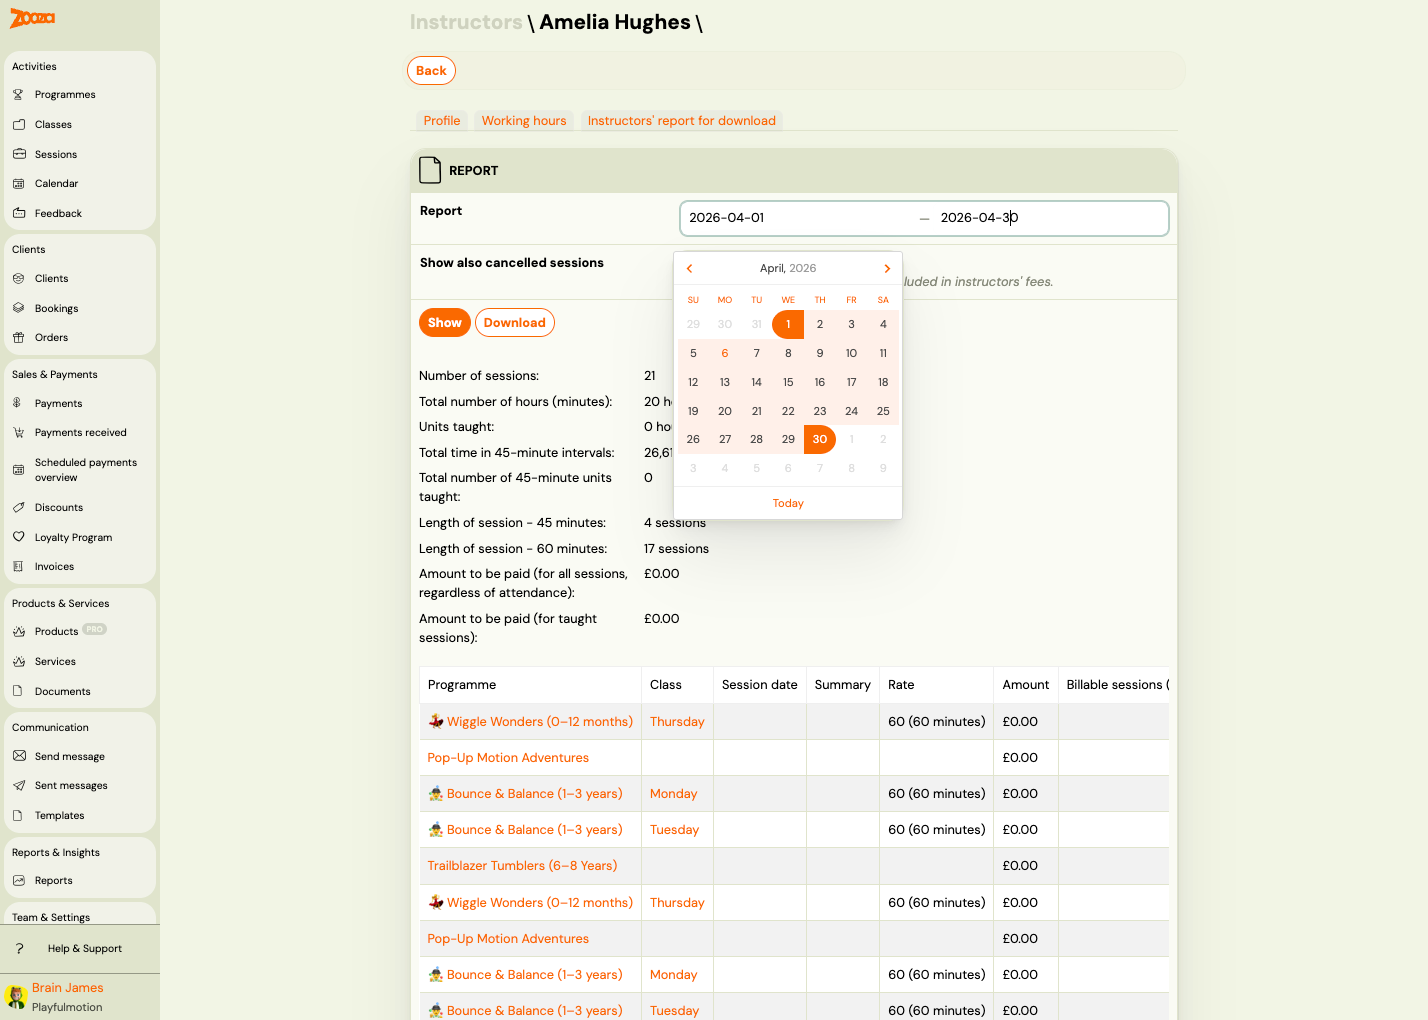Click Today link in date picker
Image resolution: width=1428 pixels, height=1020 pixels.
click(x=788, y=504)
